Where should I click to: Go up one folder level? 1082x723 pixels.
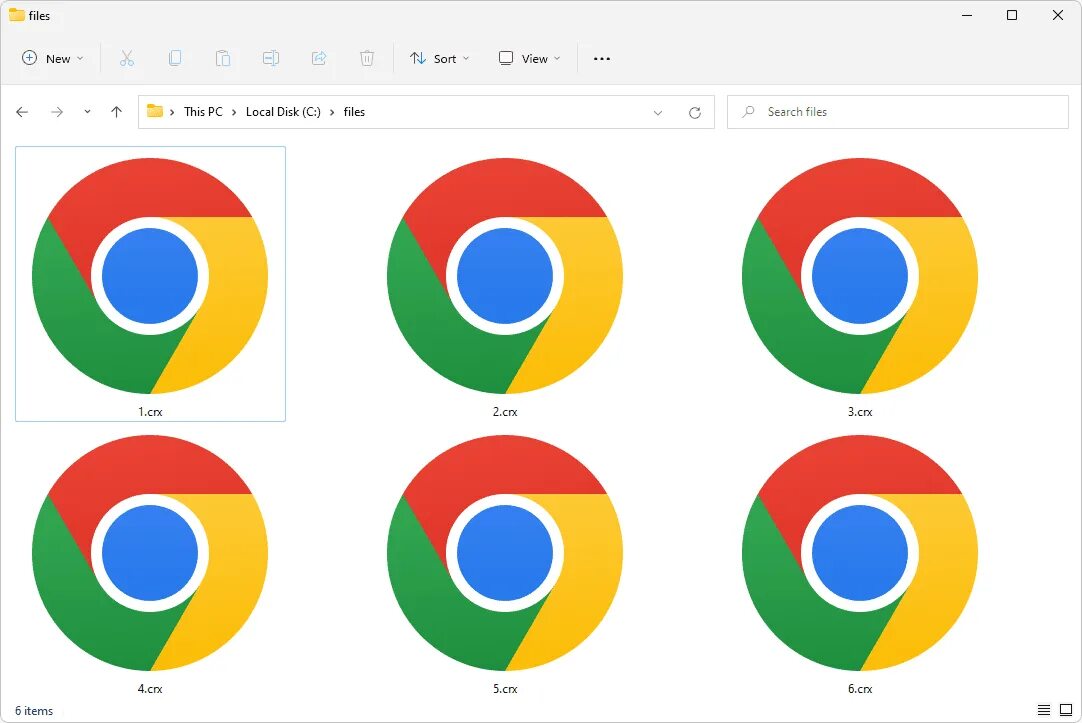pyautogui.click(x=116, y=112)
